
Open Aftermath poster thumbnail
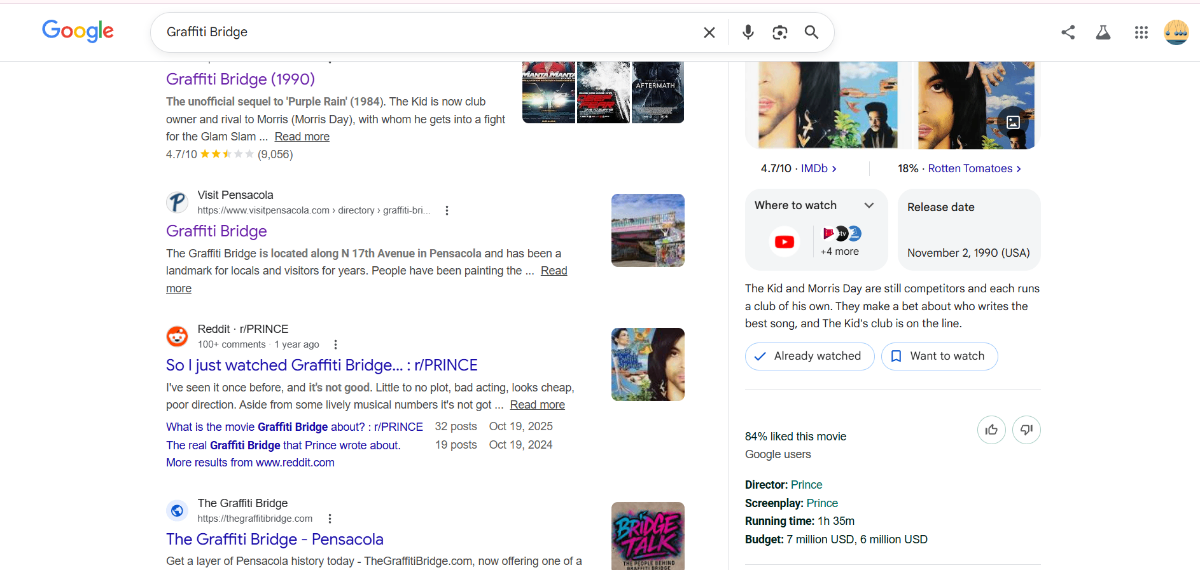tap(658, 92)
